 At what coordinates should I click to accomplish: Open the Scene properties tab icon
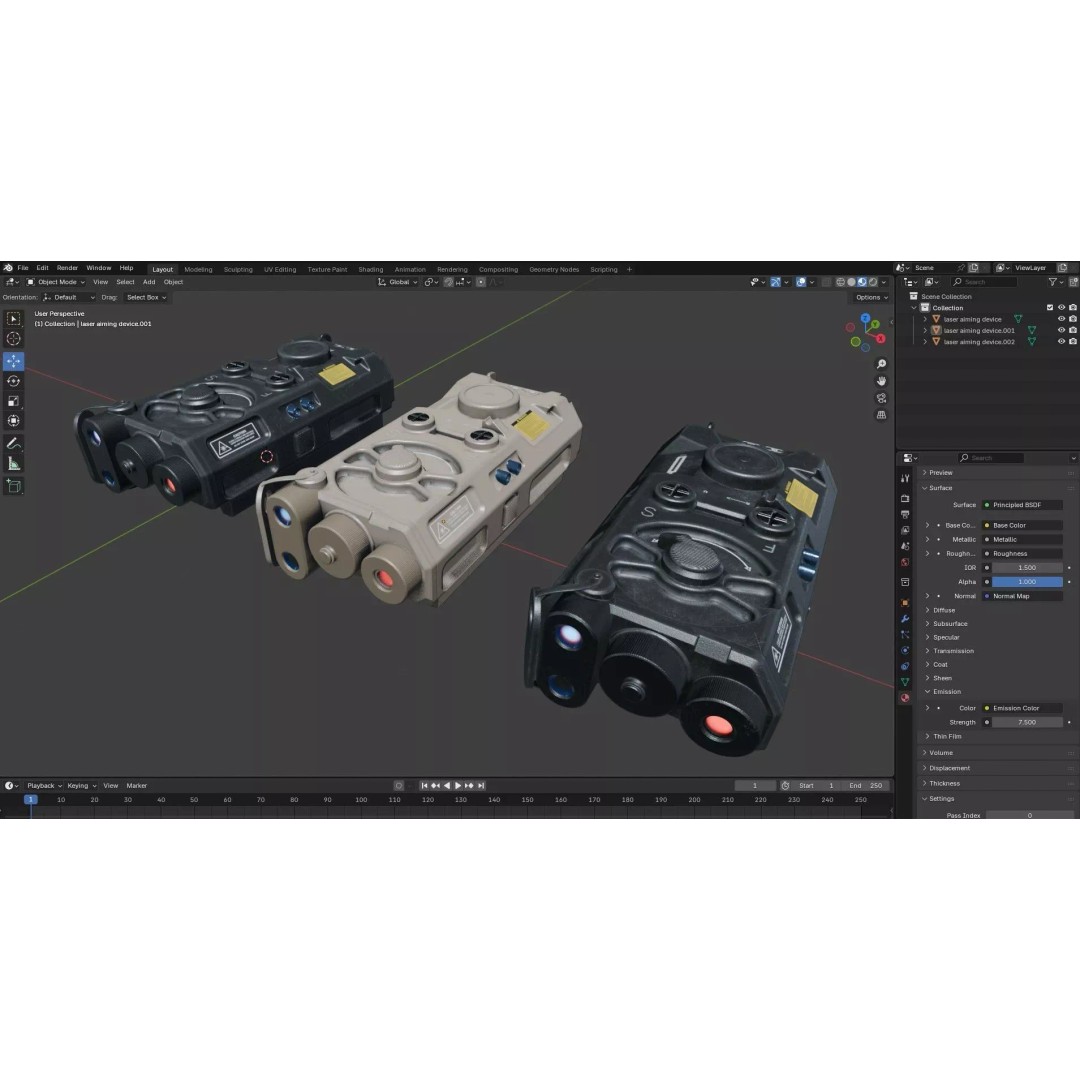point(905,546)
